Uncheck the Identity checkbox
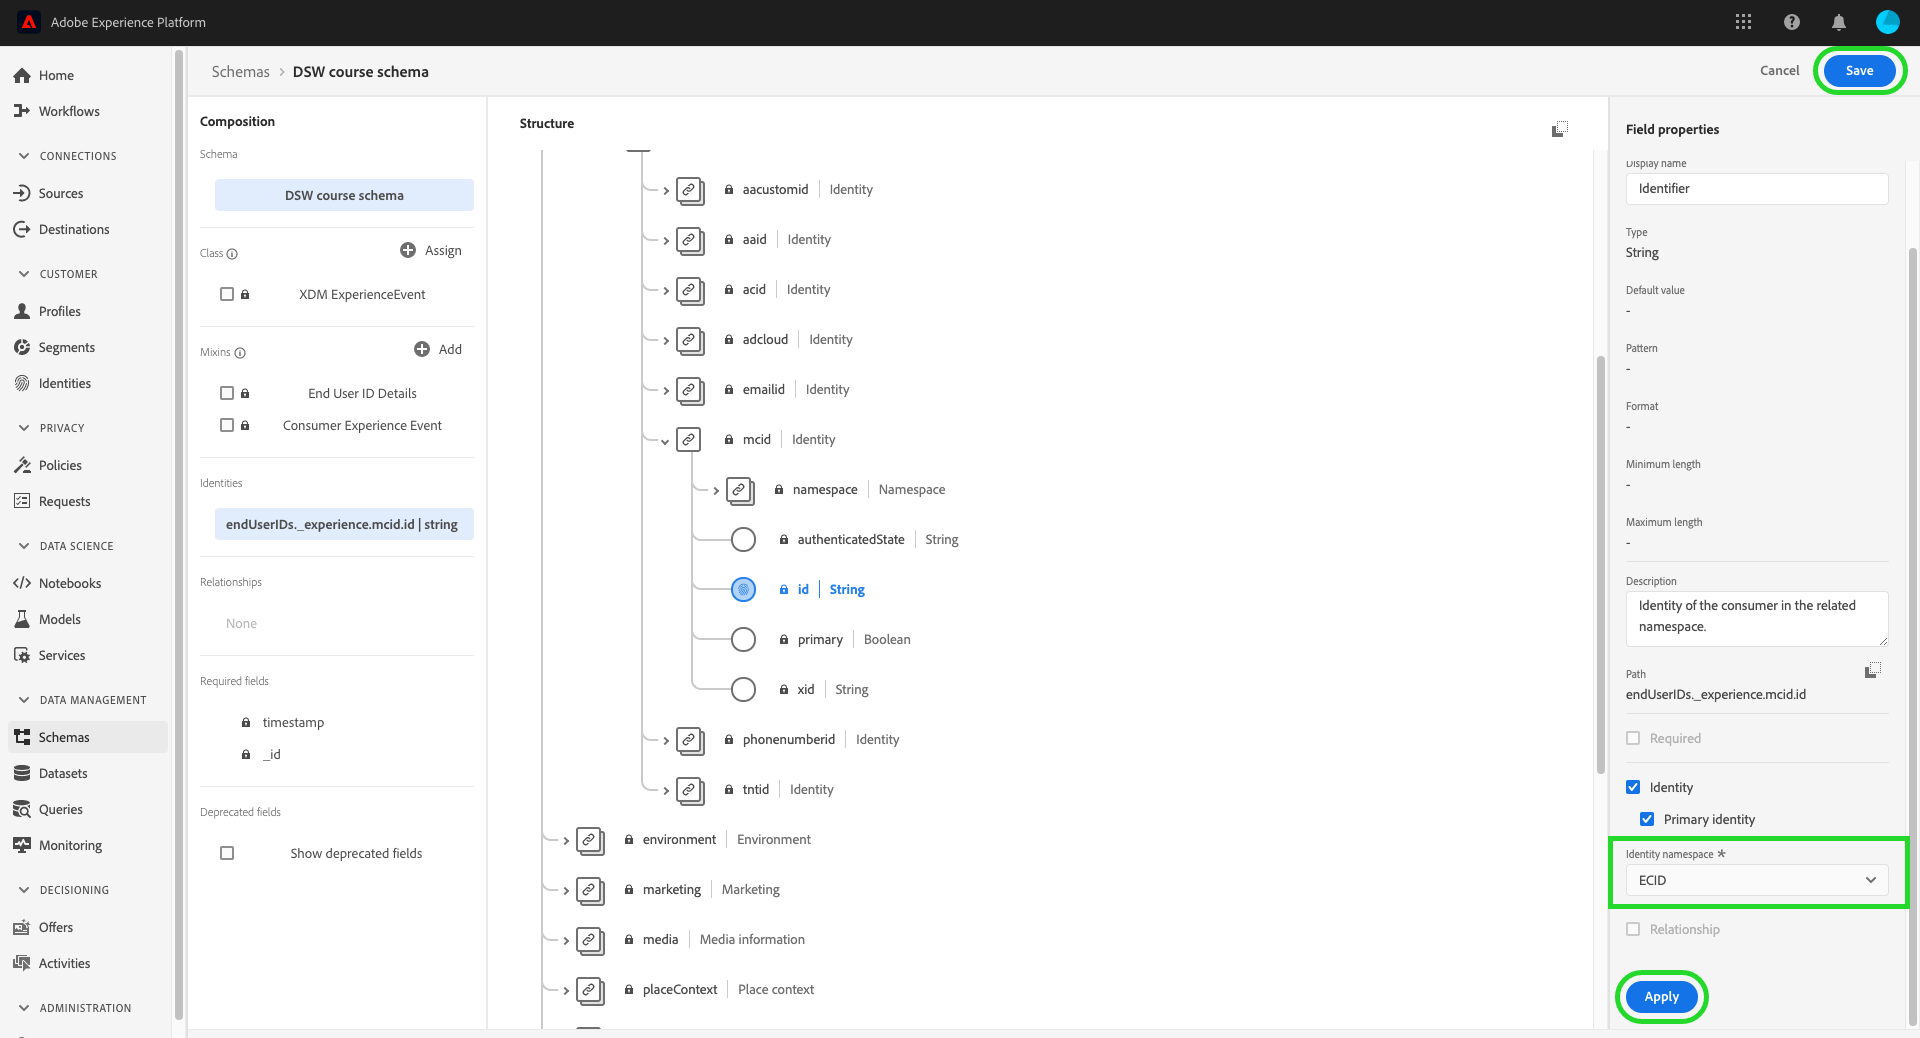This screenshot has width=1920, height=1038. (x=1633, y=787)
